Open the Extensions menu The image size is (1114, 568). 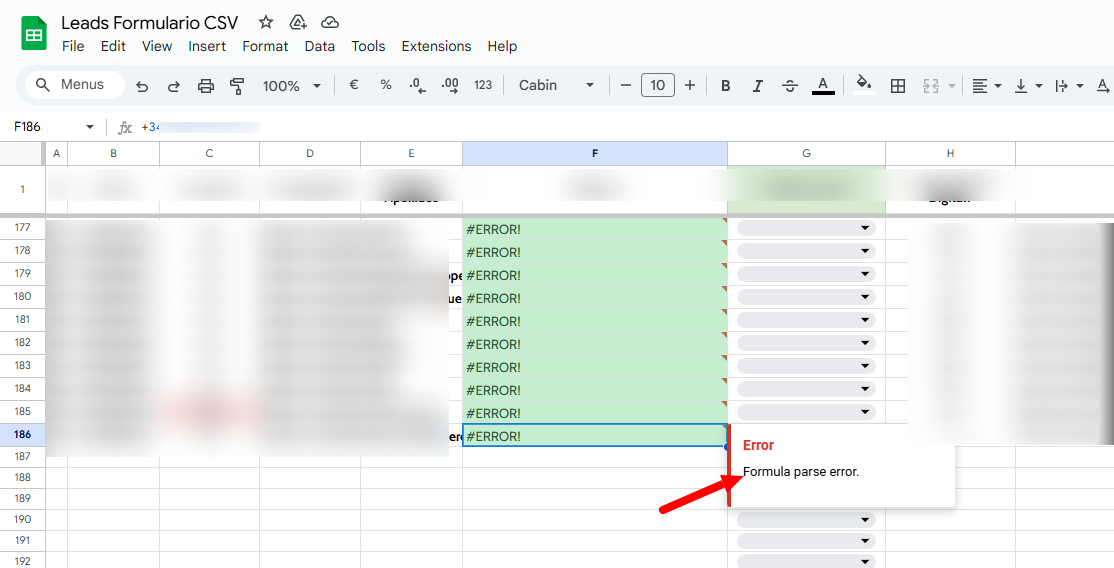tap(436, 46)
